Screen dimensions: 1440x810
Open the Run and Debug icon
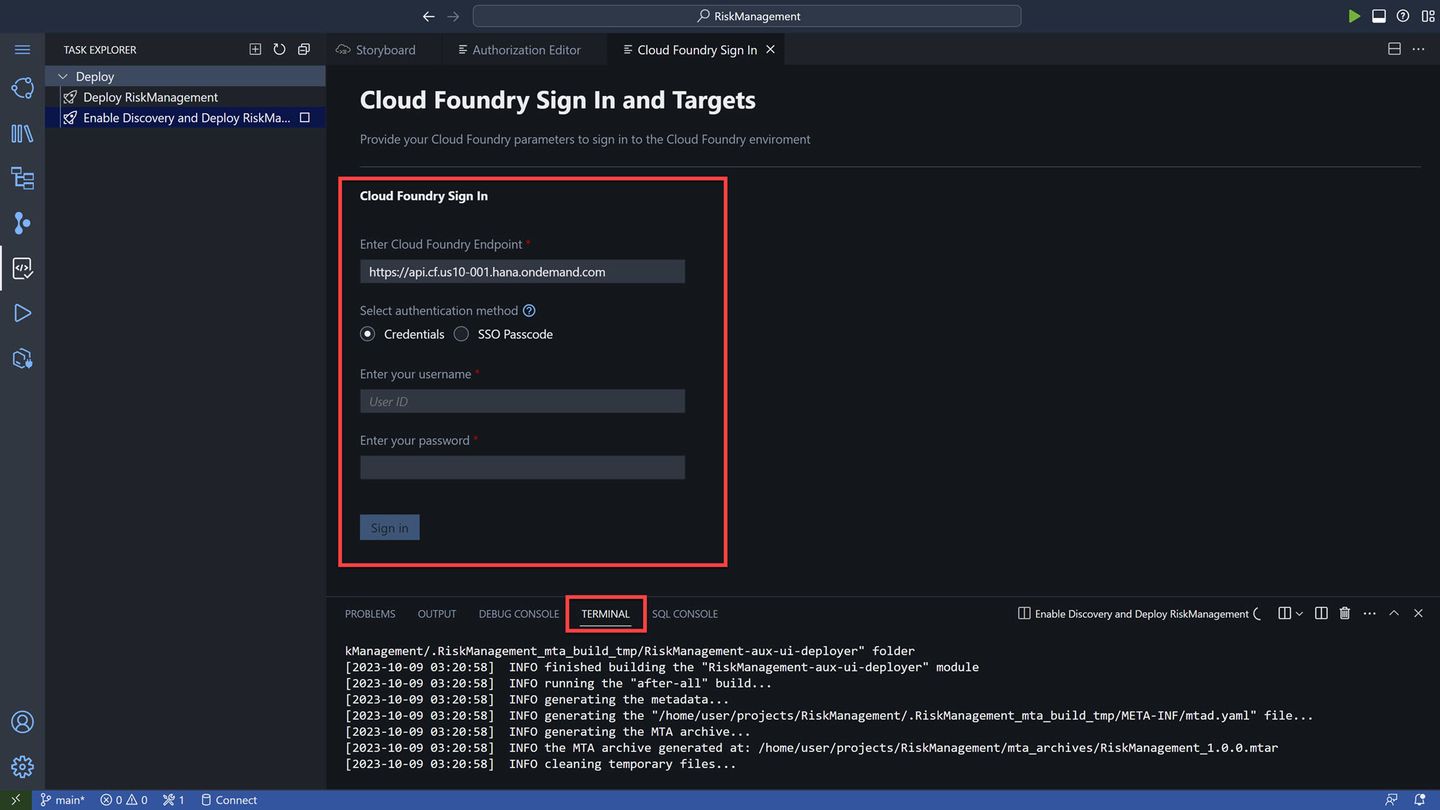22,313
